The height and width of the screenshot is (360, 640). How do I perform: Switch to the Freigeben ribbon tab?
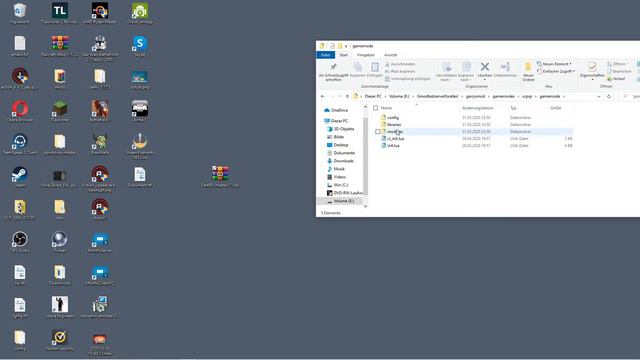366,55
